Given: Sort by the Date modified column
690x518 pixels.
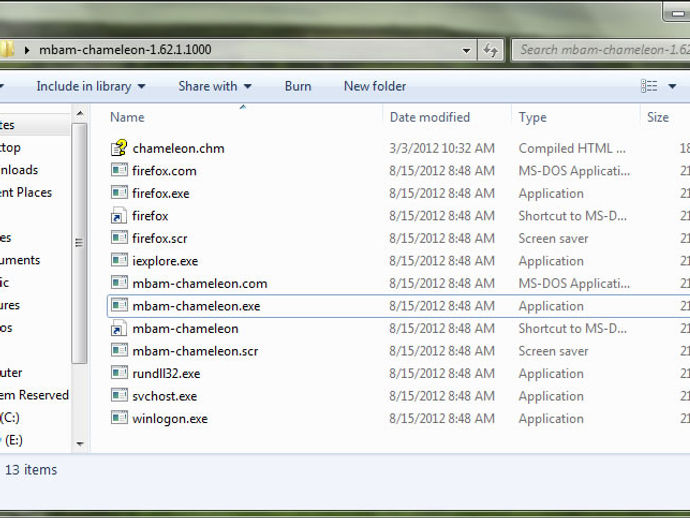Looking at the screenshot, I should [429, 117].
